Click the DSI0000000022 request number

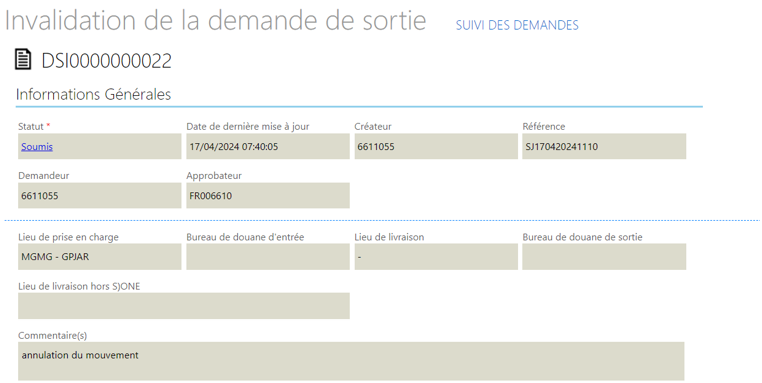click(106, 61)
